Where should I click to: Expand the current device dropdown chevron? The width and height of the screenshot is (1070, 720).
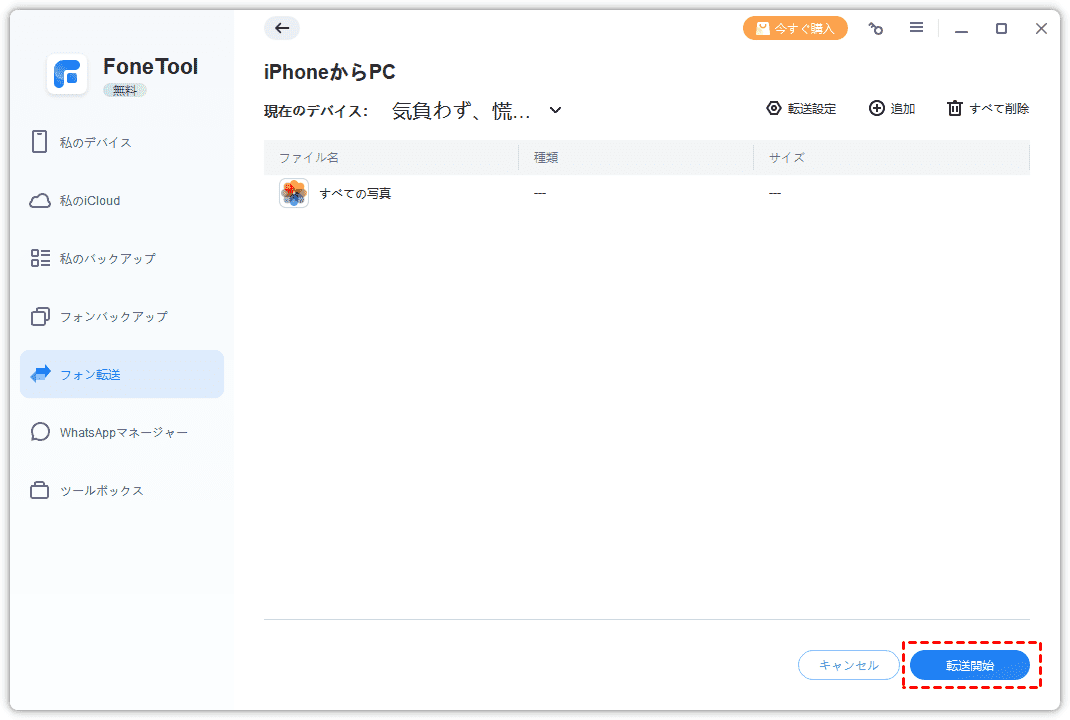556,110
